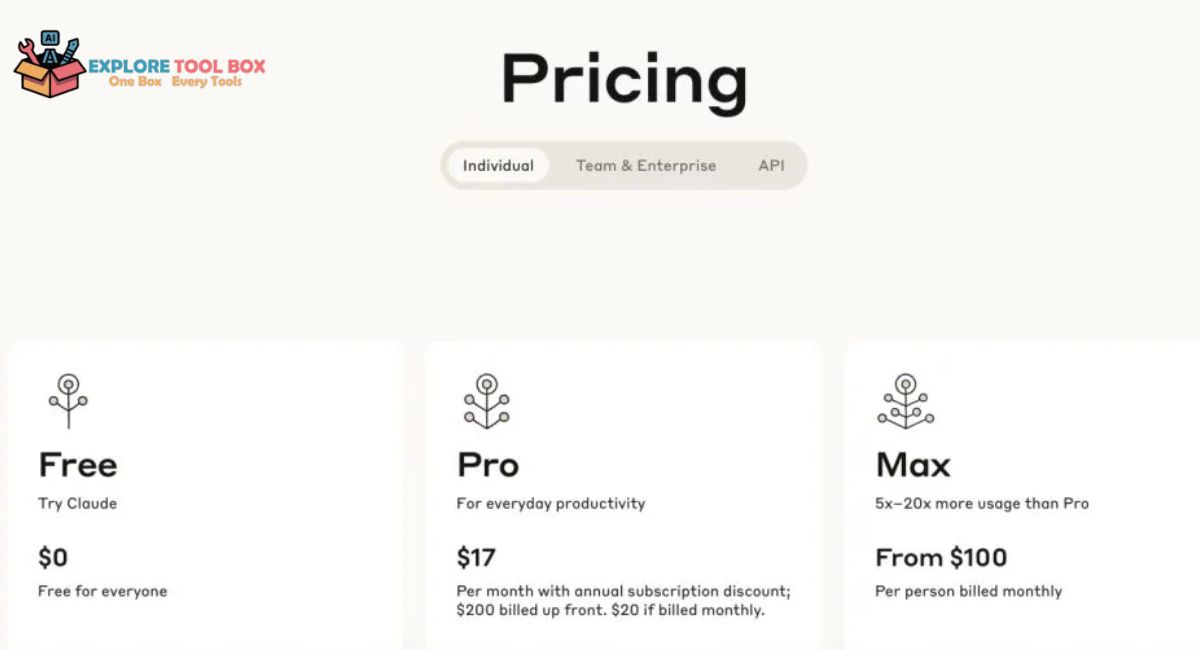Screen dimensions: 1200x650
Task: Click the From $100 price label
Action: tap(940, 557)
